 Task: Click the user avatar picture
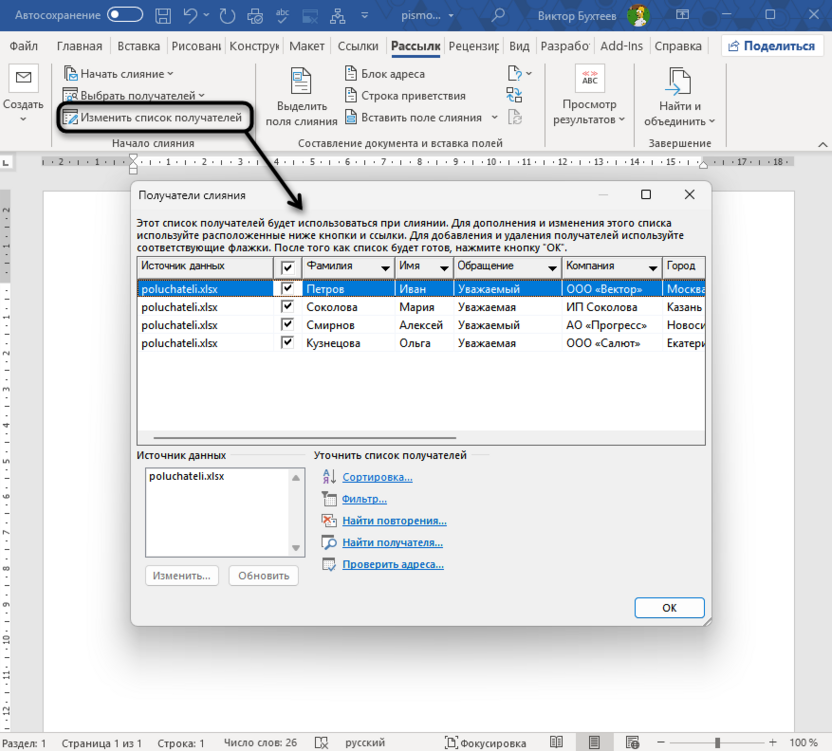(638, 15)
